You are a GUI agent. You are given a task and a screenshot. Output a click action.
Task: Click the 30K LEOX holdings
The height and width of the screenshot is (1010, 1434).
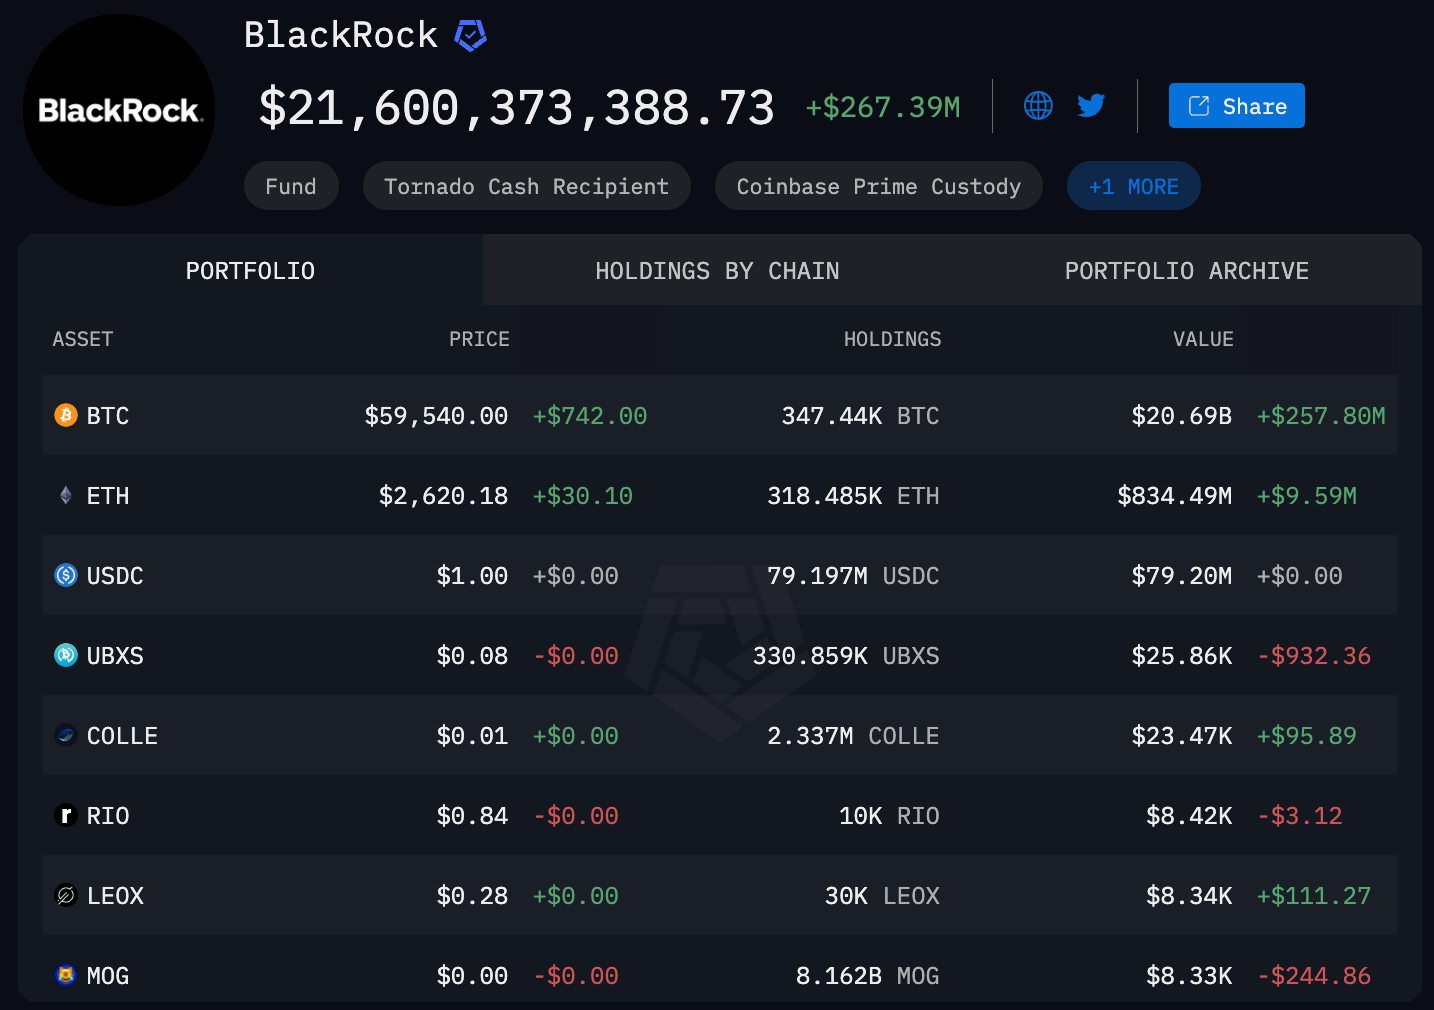(882, 896)
